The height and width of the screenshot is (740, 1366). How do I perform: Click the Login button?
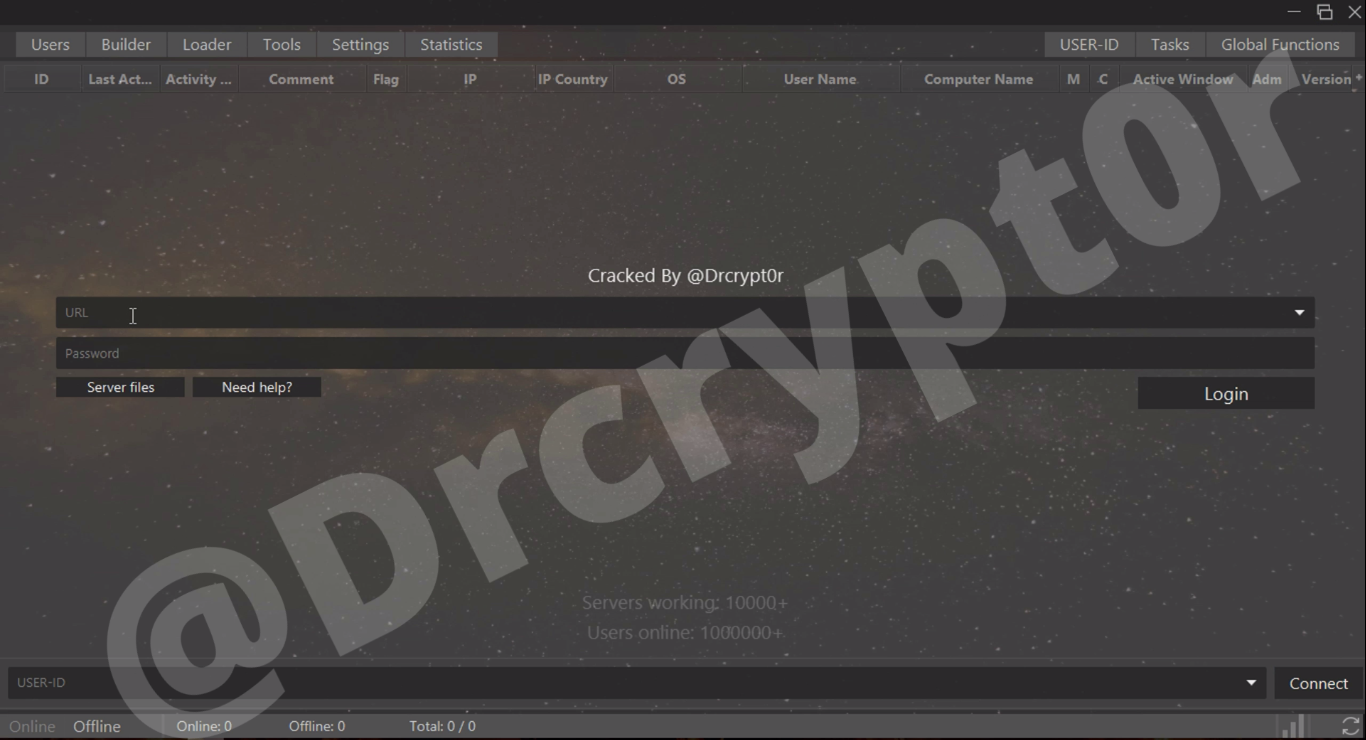click(1226, 394)
